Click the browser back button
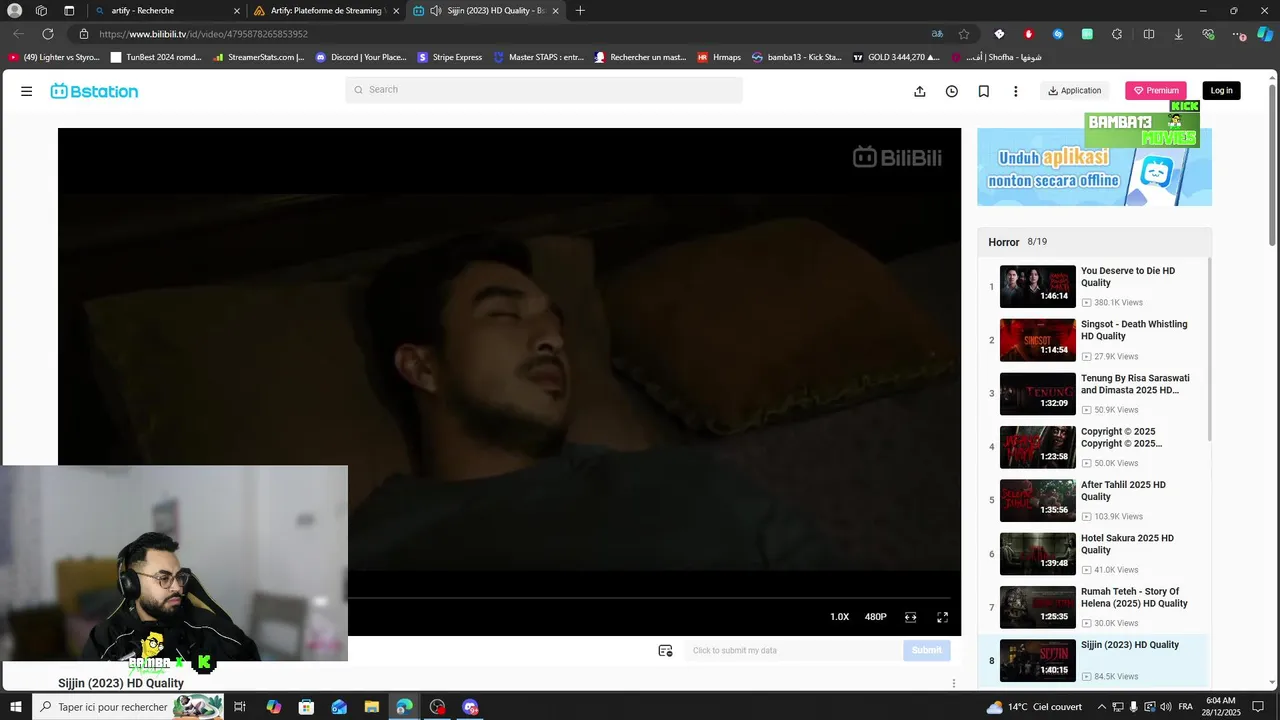The image size is (1280, 720). 18,34
